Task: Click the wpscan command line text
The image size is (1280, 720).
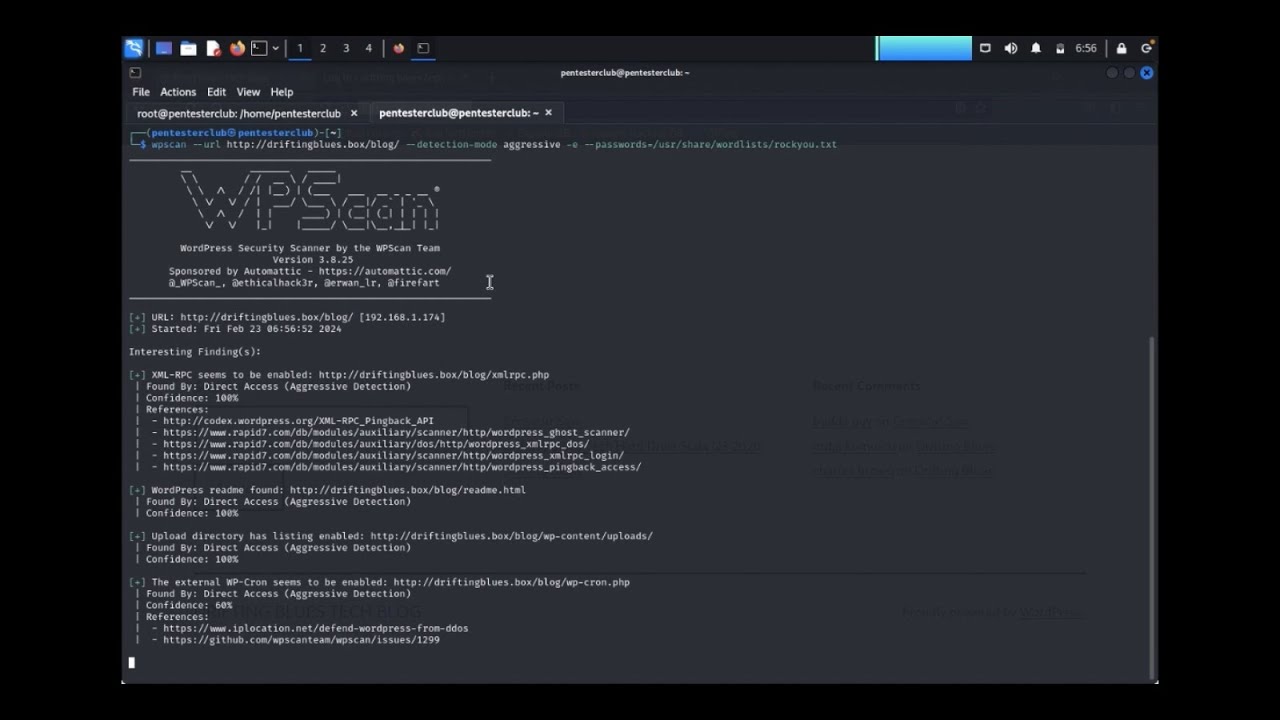Action: click(494, 144)
